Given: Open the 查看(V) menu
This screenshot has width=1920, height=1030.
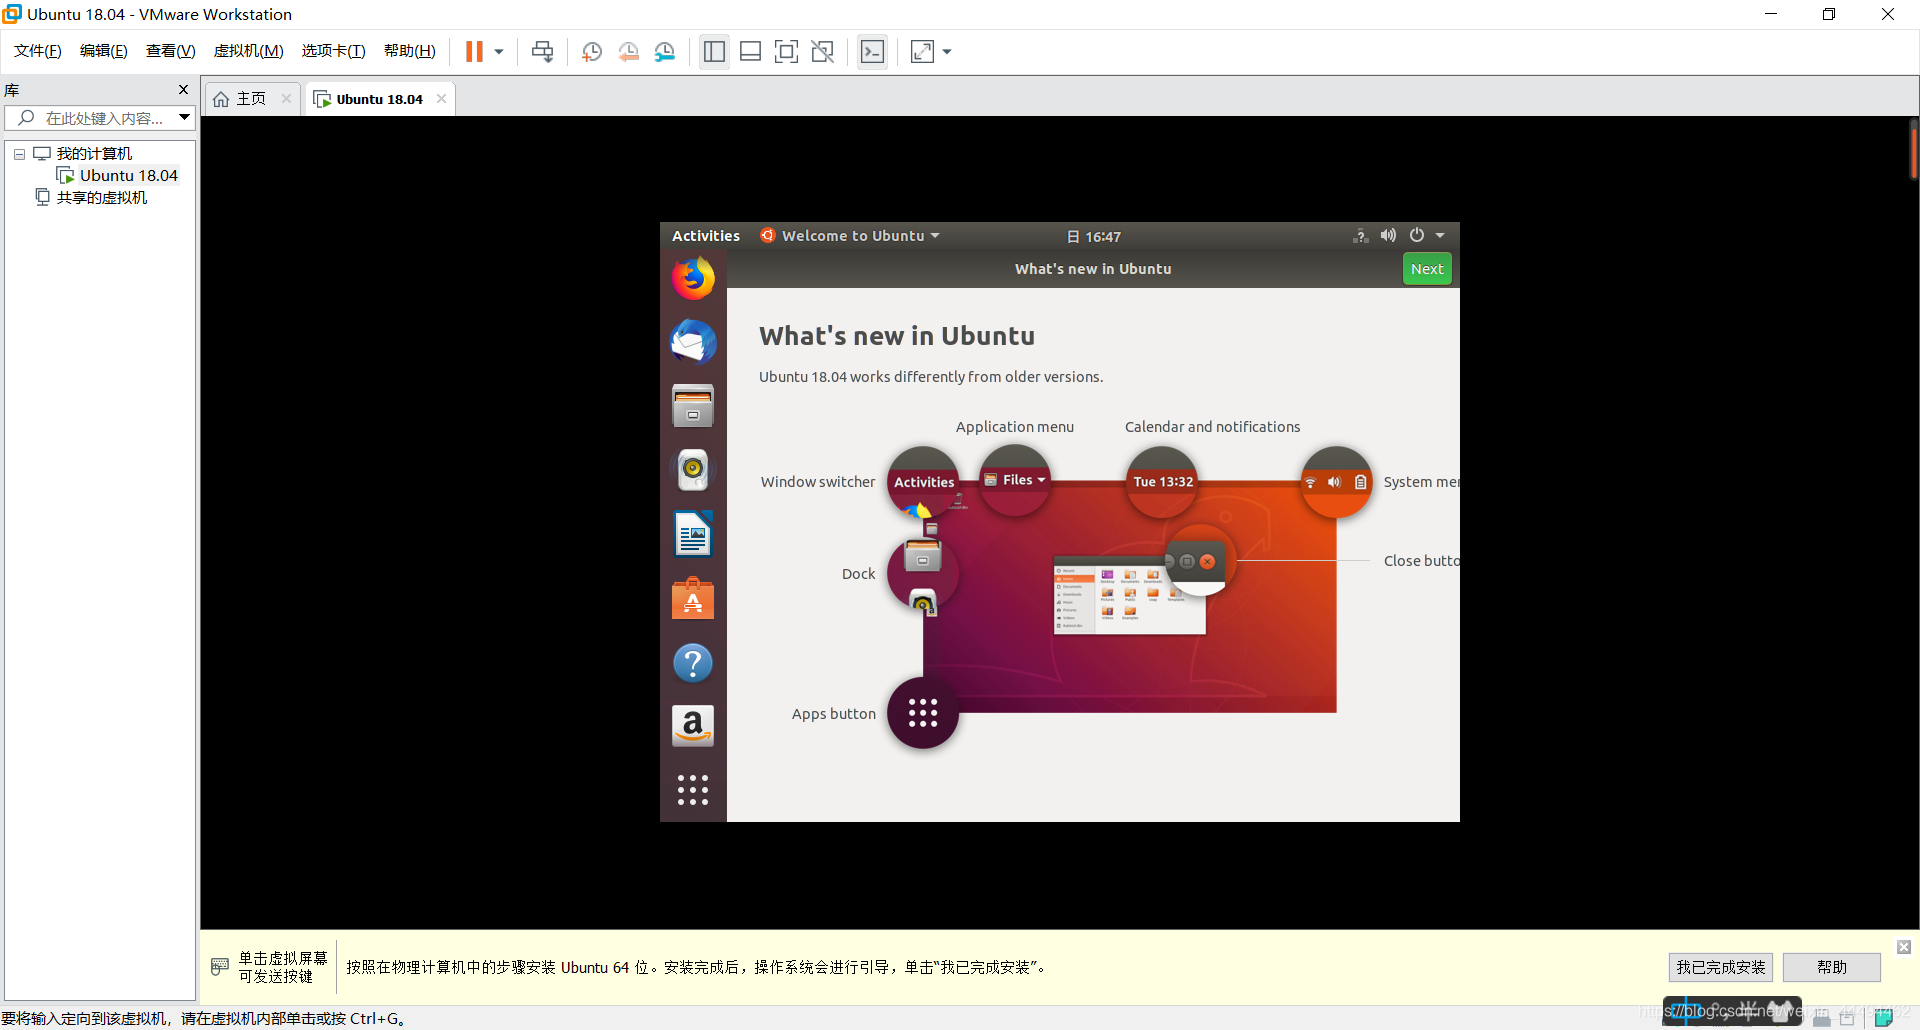Looking at the screenshot, I should [170, 51].
